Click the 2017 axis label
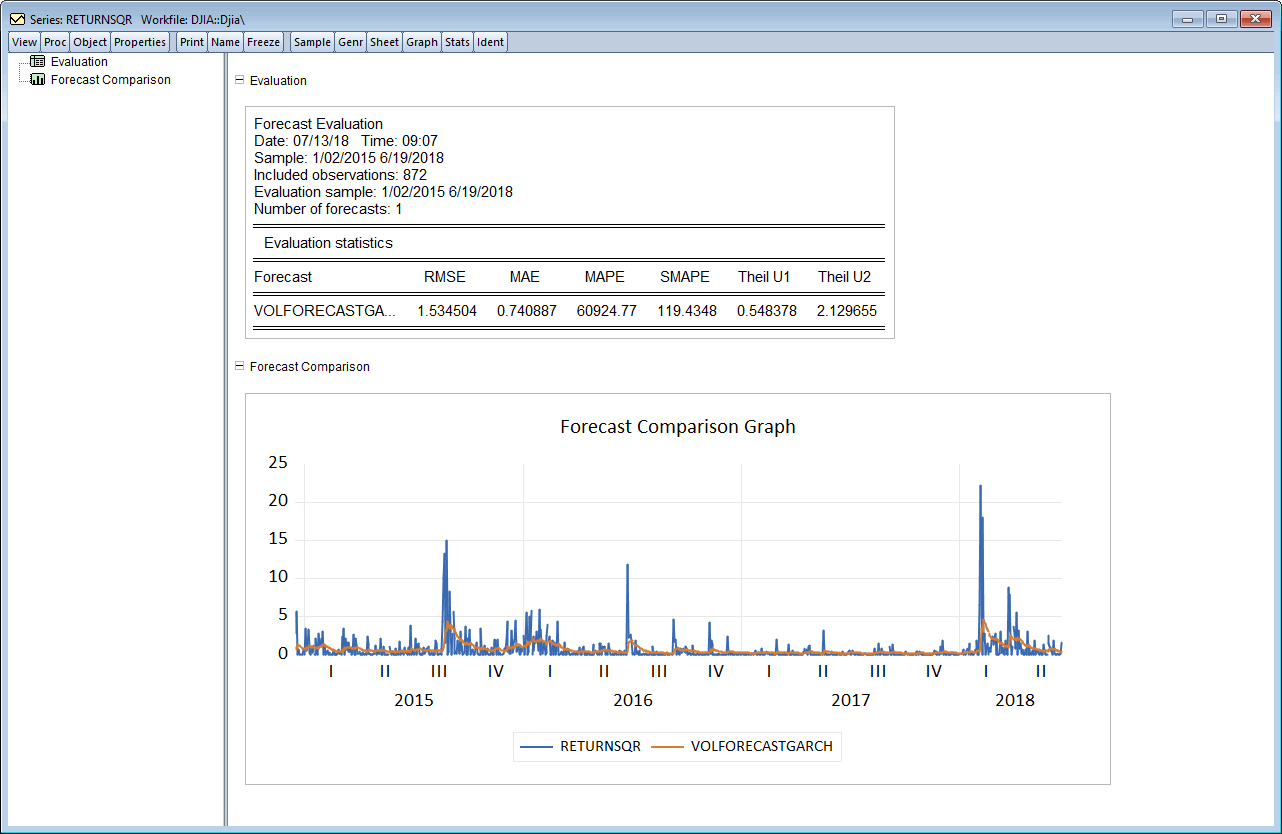The height and width of the screenshot is (834, 1282). click(851, 700)
